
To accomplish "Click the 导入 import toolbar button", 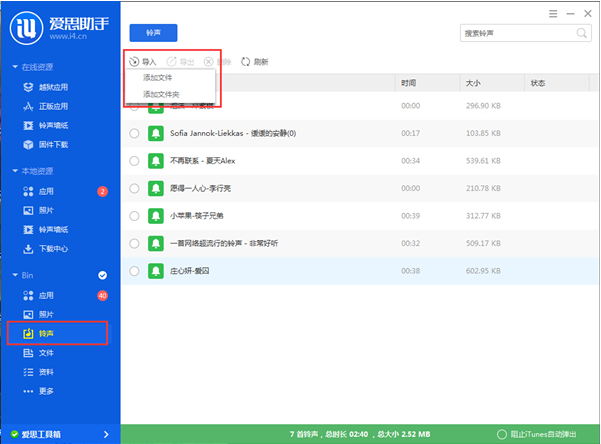I will [x=142, y=62].
